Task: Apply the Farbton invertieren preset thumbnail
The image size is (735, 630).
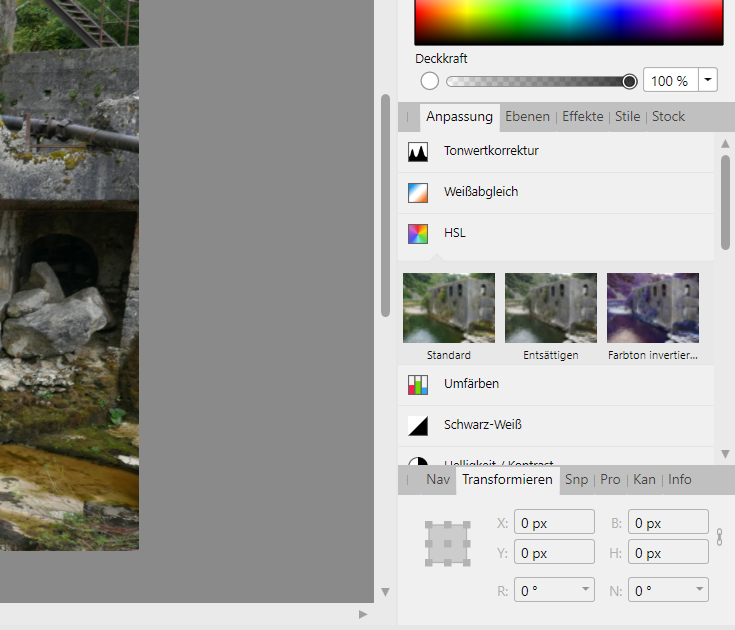Action: tap(652, 308)
